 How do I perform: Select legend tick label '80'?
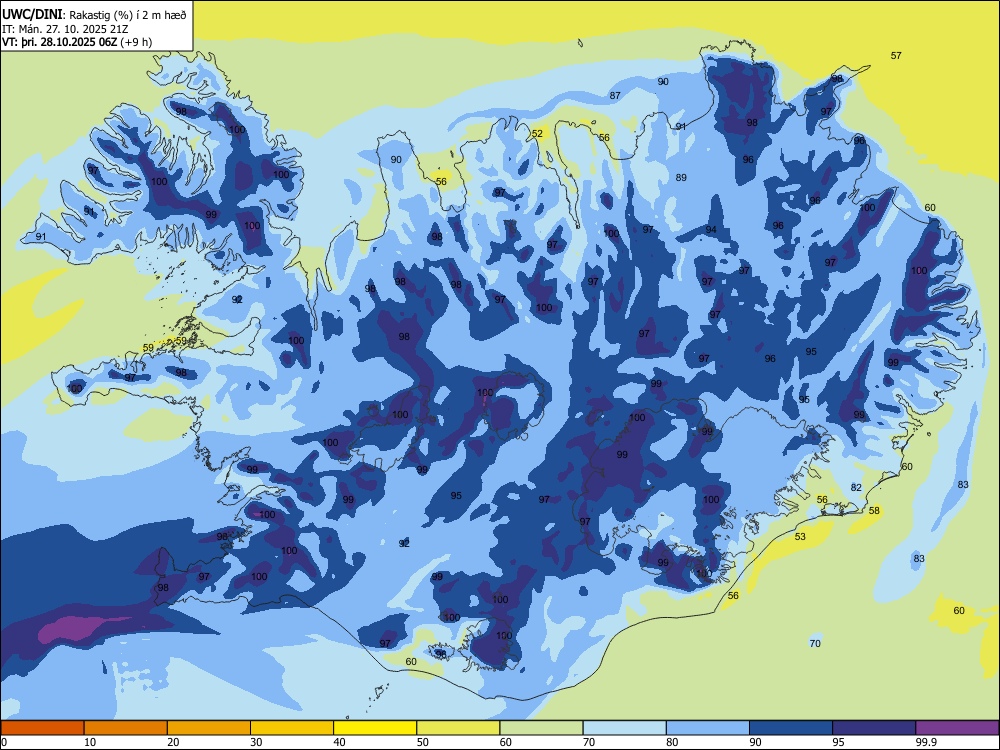tap(672, 742)
